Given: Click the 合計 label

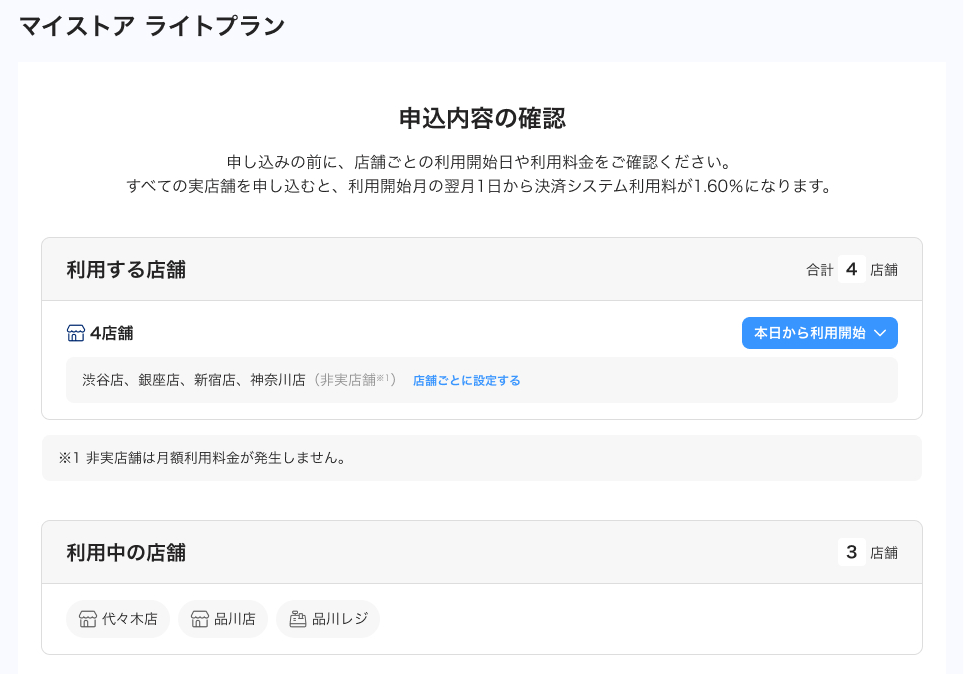Looking at the screenshot, I should point(820,269).
